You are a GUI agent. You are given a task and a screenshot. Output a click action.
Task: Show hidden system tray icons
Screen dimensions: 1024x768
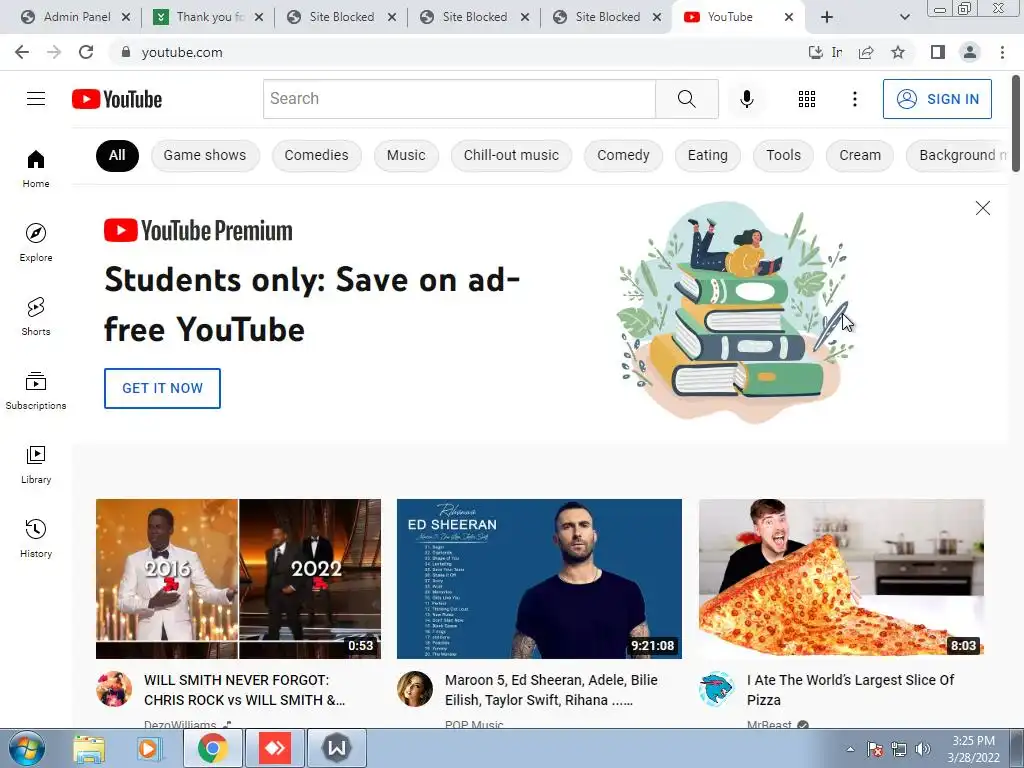(850, 749)
